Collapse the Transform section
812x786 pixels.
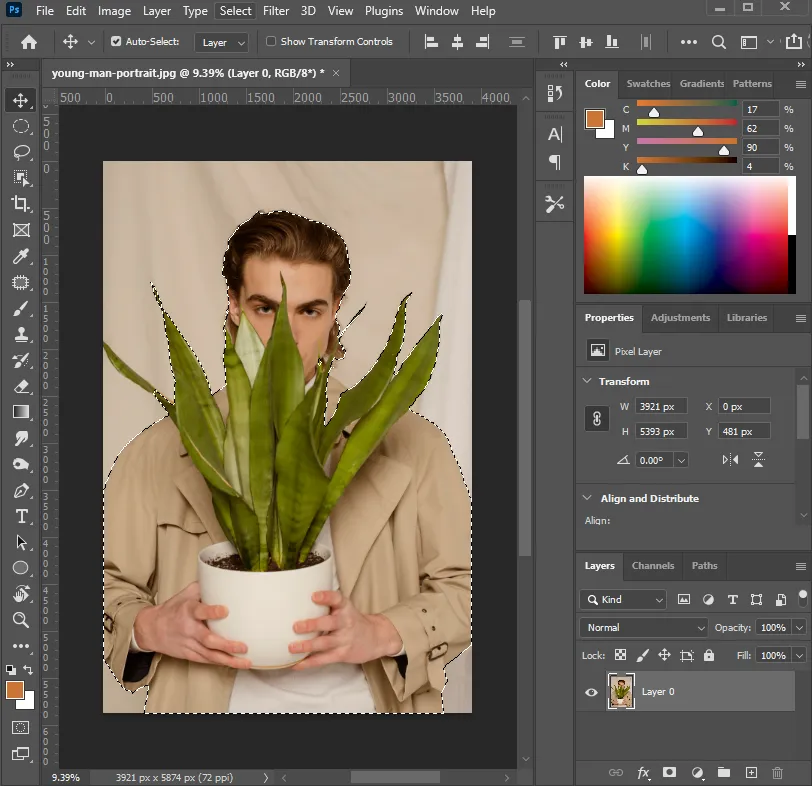(586, 382)
